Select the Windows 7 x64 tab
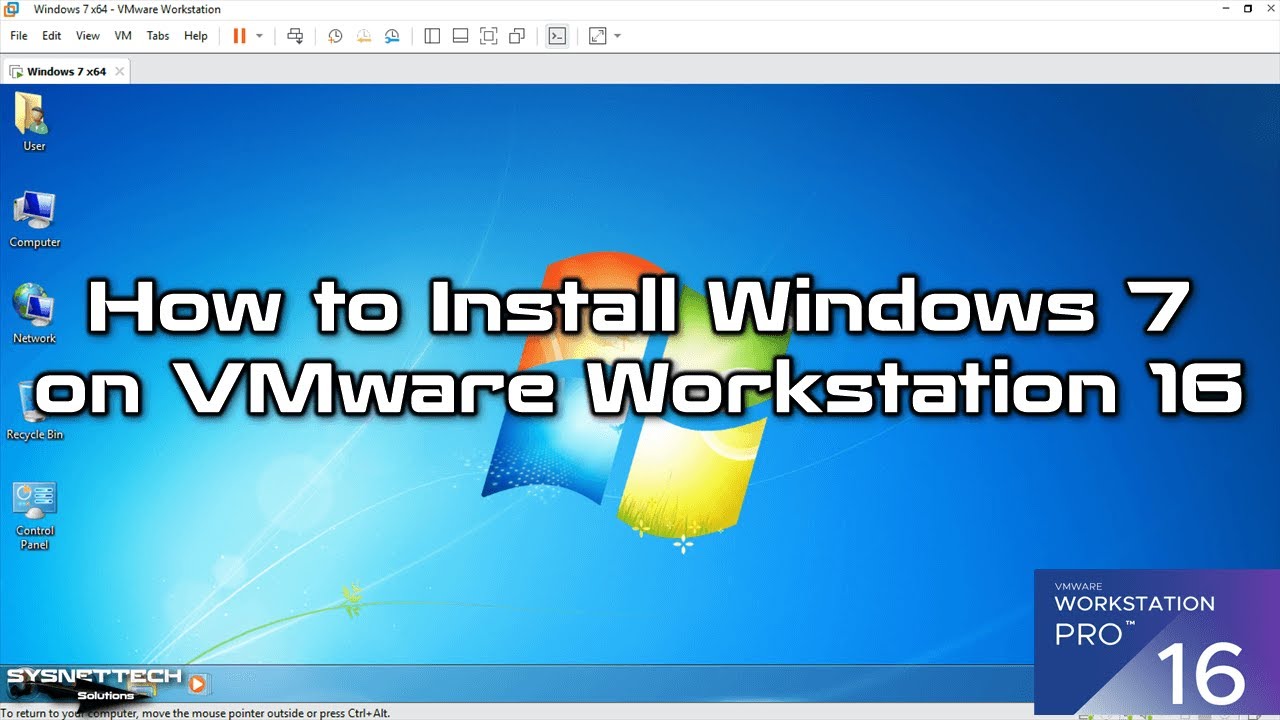Viewport: 1280px width, 720px height. click(66, 72)
